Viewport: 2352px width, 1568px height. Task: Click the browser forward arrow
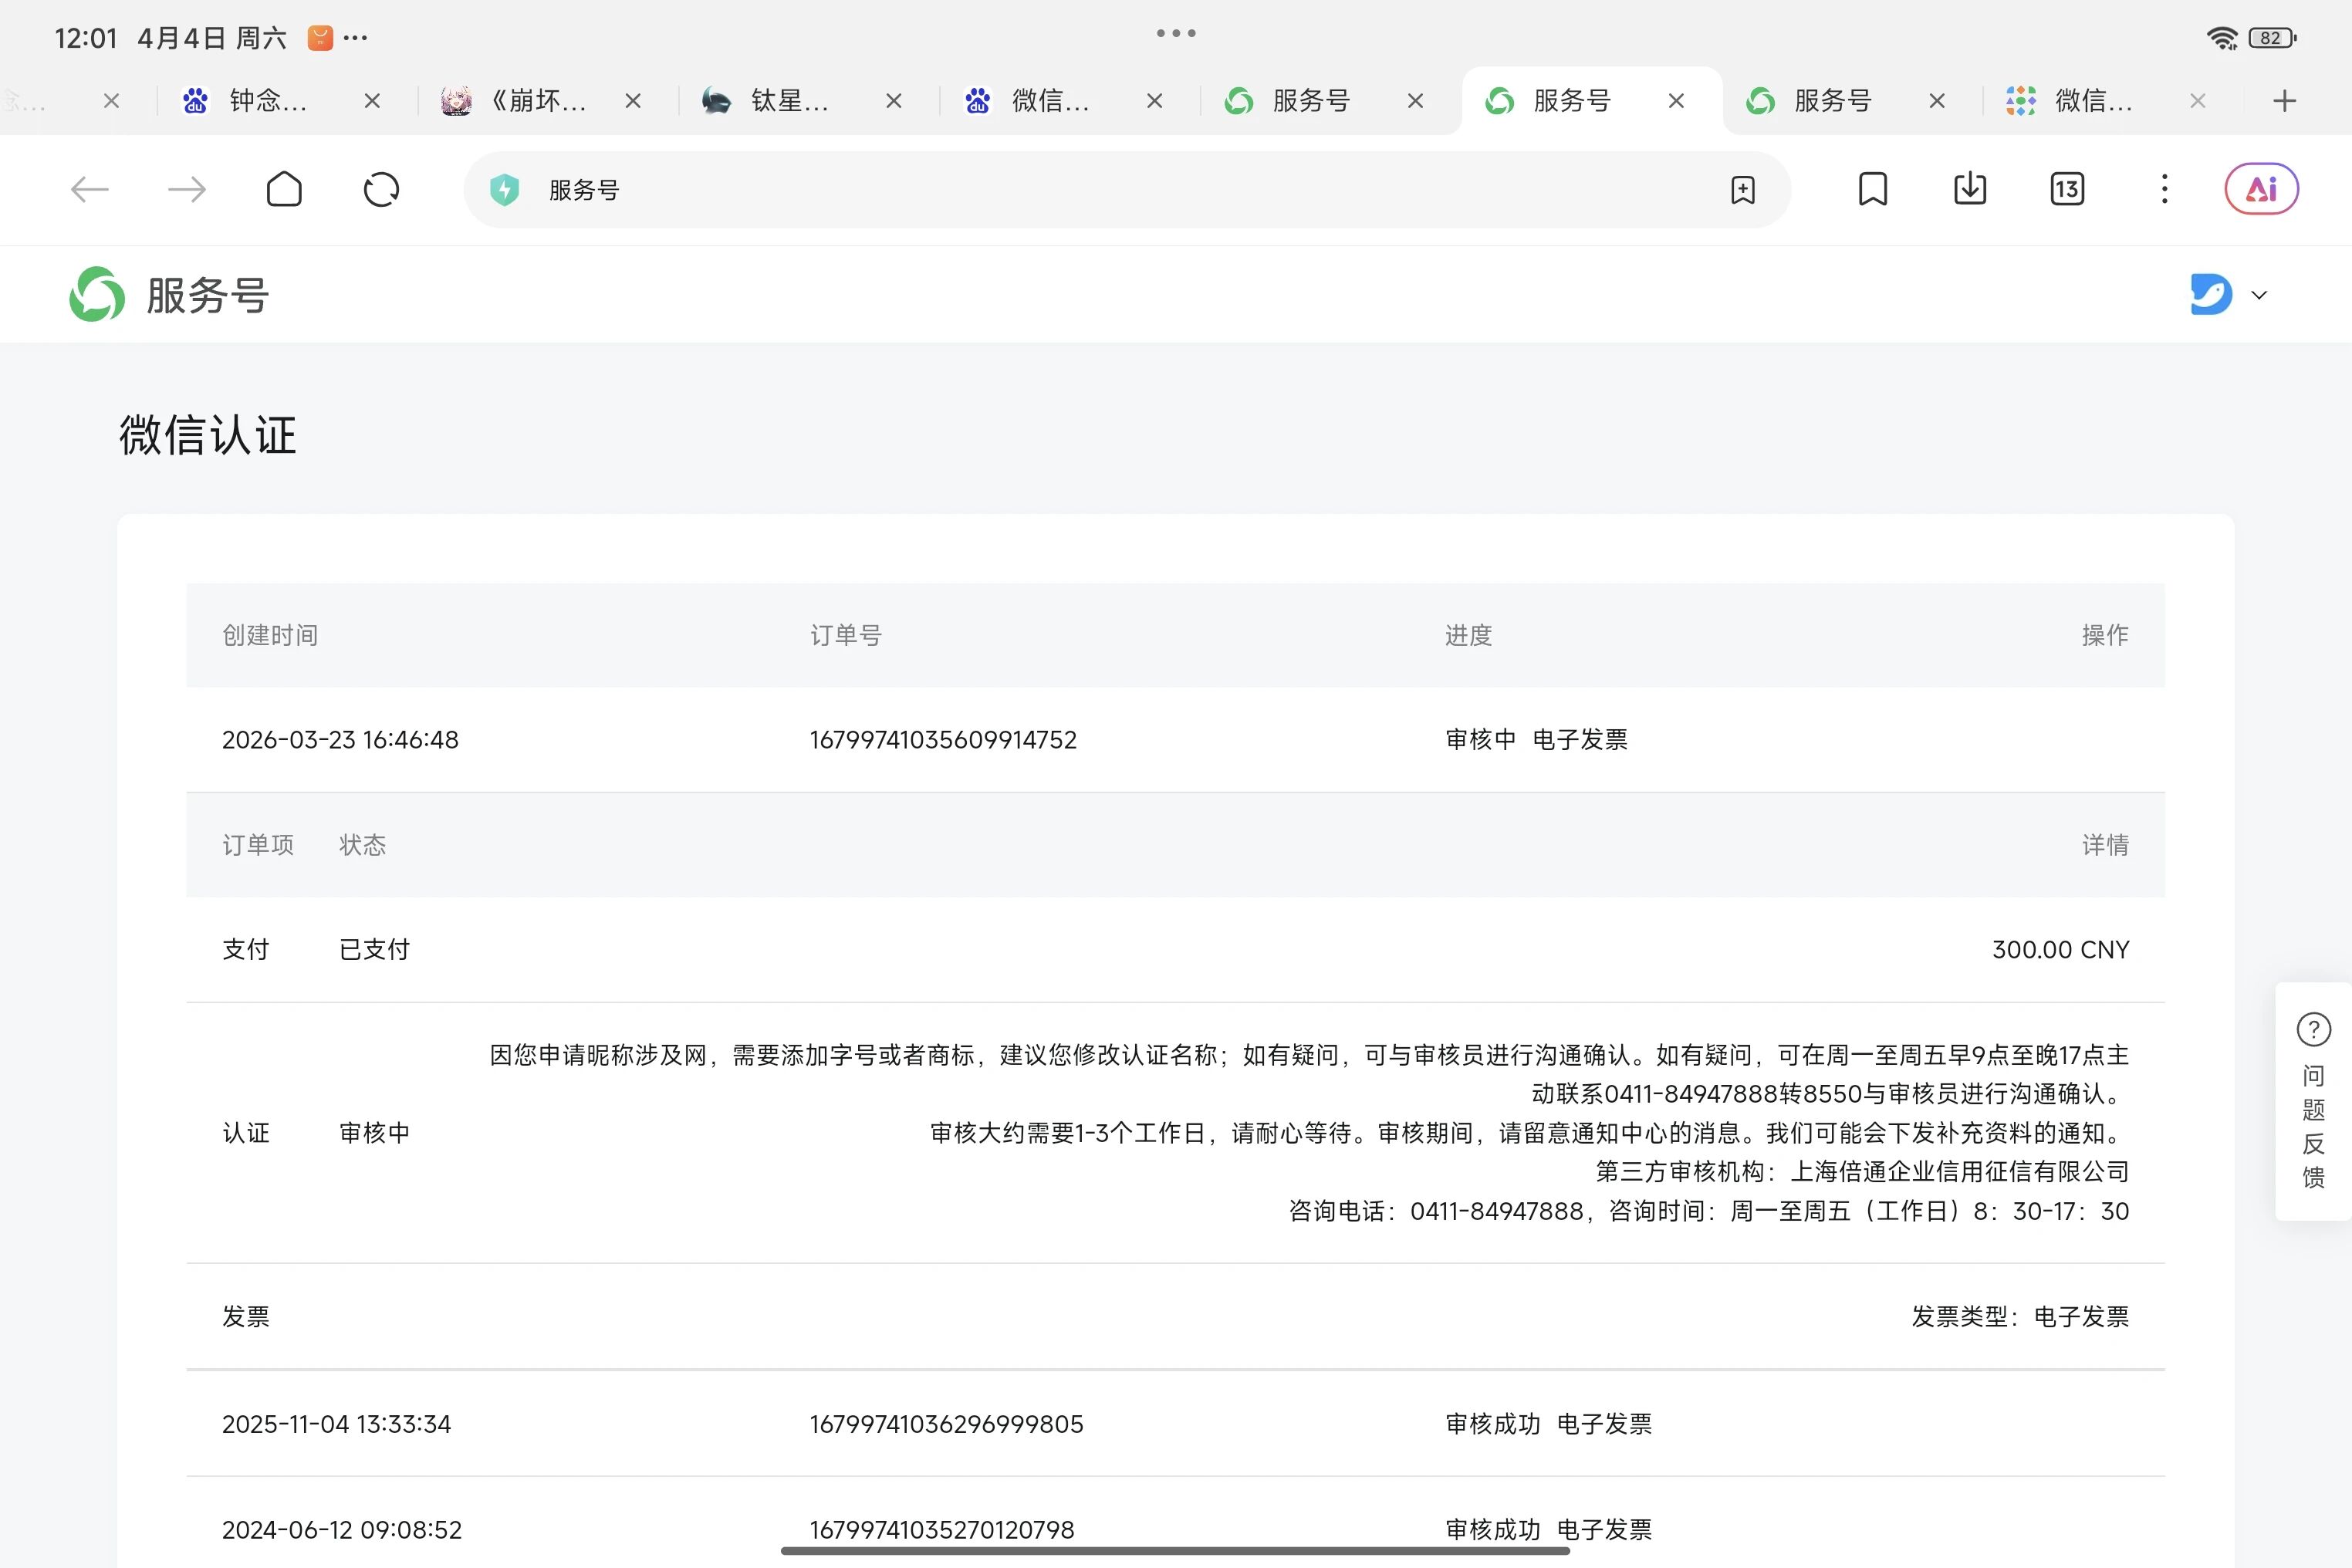coord(187,189)
